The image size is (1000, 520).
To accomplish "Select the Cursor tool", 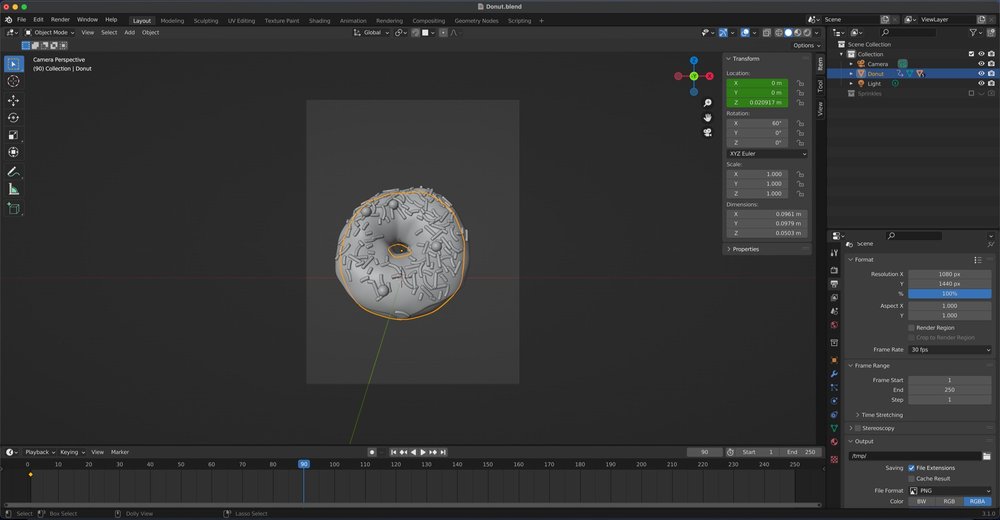I will click(13, 81).
